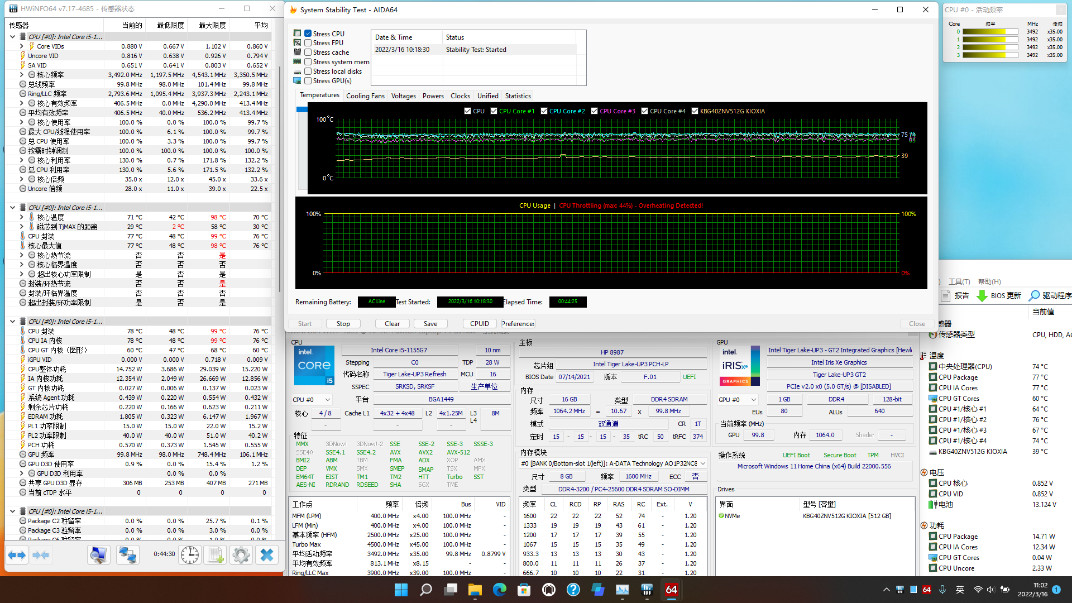Open the GPU #0 selector dropdown
This screenshot has width=1072, height=603.
(x=738, y=399)
